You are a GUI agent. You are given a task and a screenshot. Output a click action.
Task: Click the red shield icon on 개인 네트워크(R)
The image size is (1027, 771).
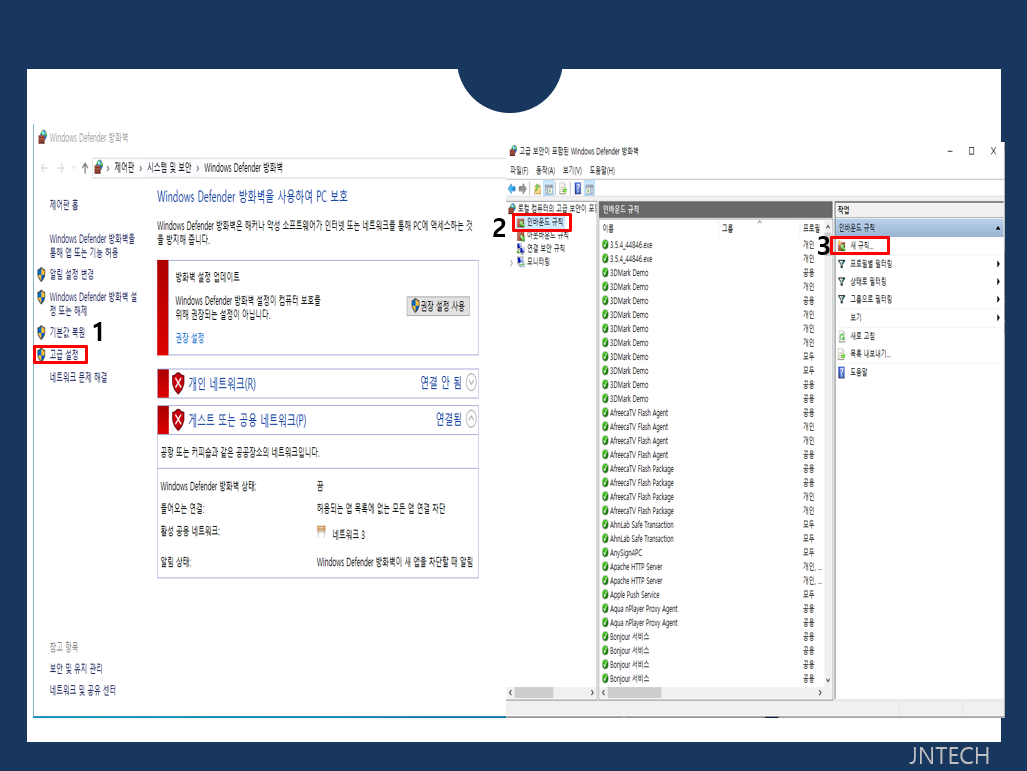[178, 383]
